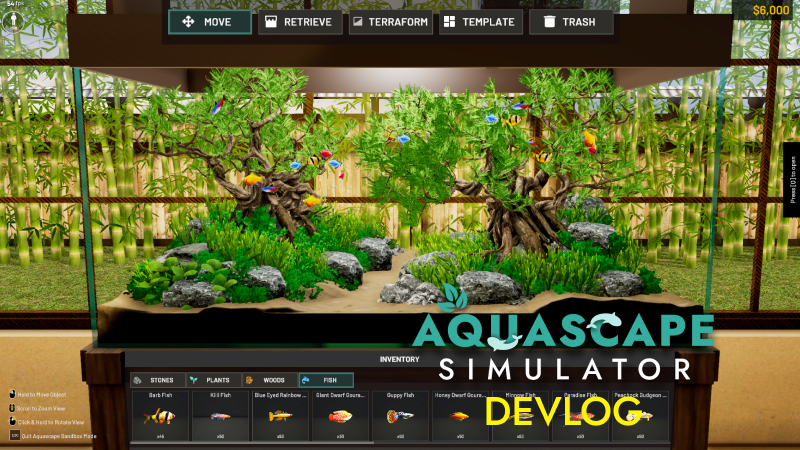Select the Trash tool

[x=571, y=22]
